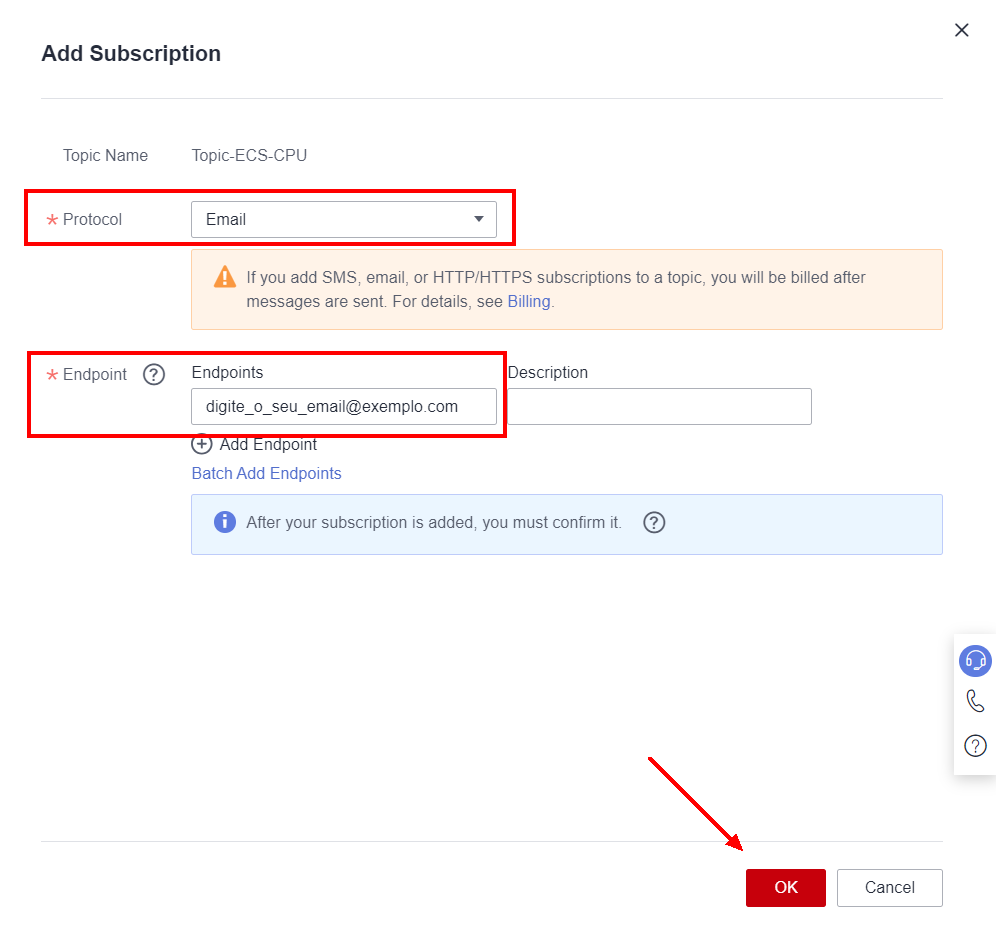Click into the Description text field
The height and width of the screenshot is (932, 996).
tap(660, 407)
